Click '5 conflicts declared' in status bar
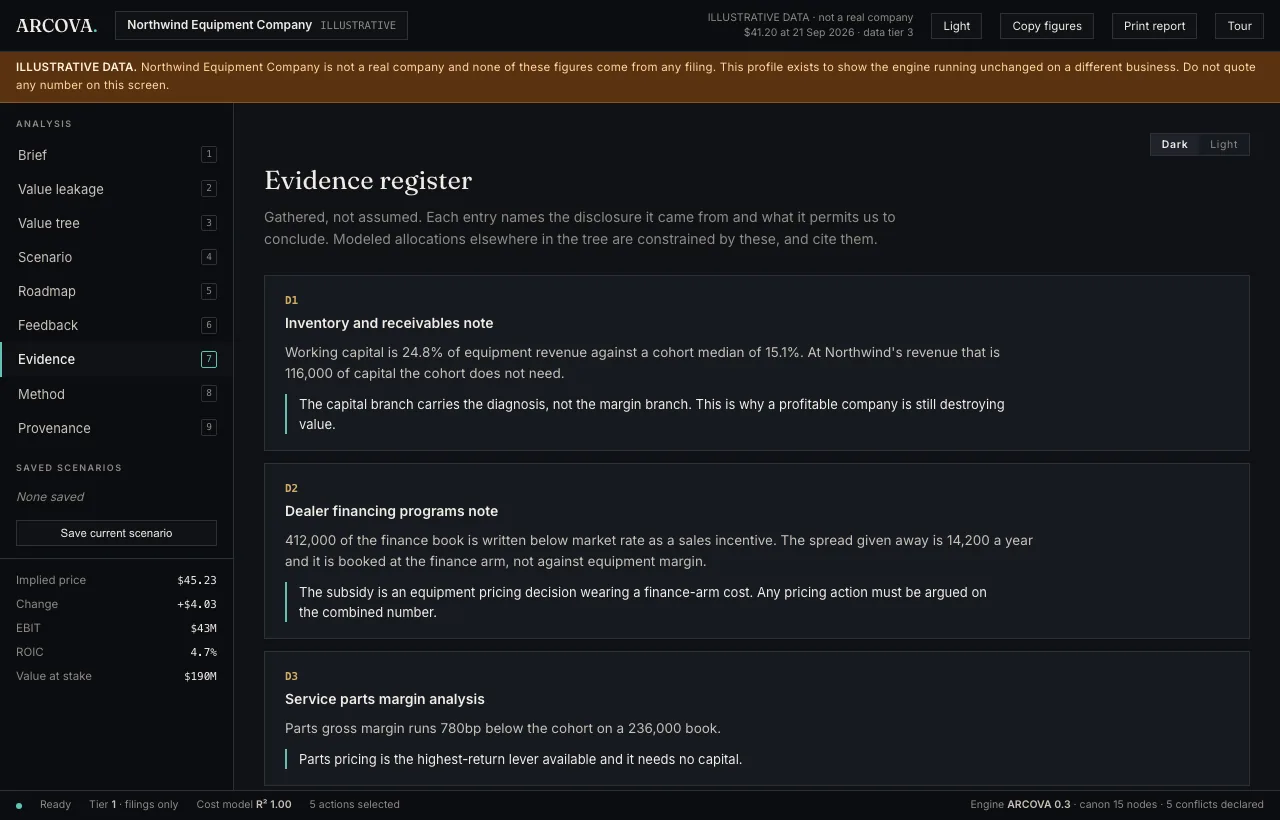 [1215, 804]
